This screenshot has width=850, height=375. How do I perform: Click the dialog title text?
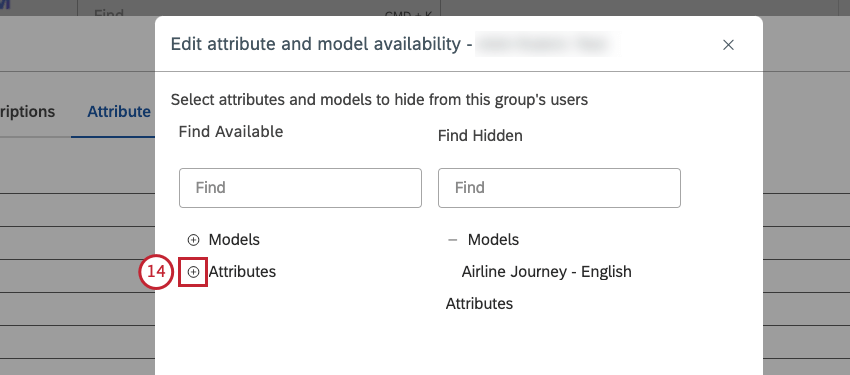(322, 44)
